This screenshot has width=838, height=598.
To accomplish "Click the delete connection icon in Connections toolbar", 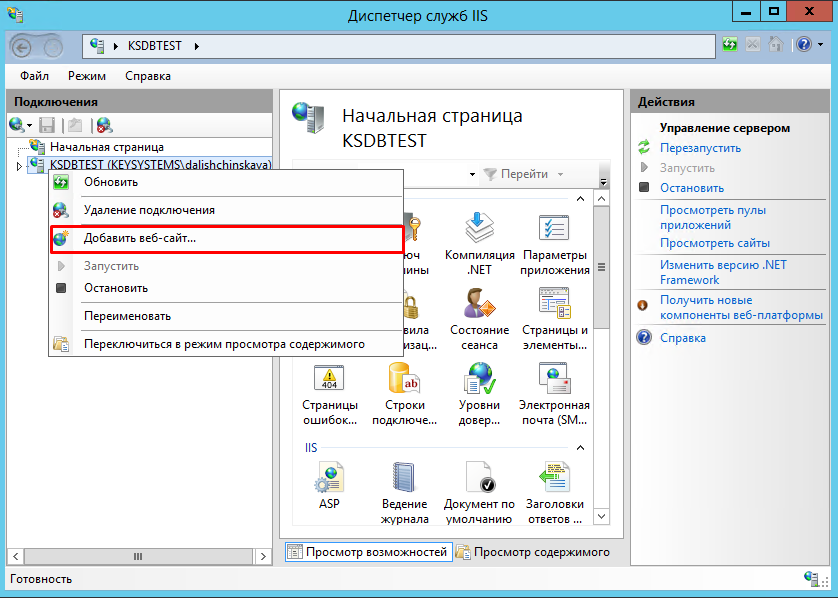I will pos(104,125).
